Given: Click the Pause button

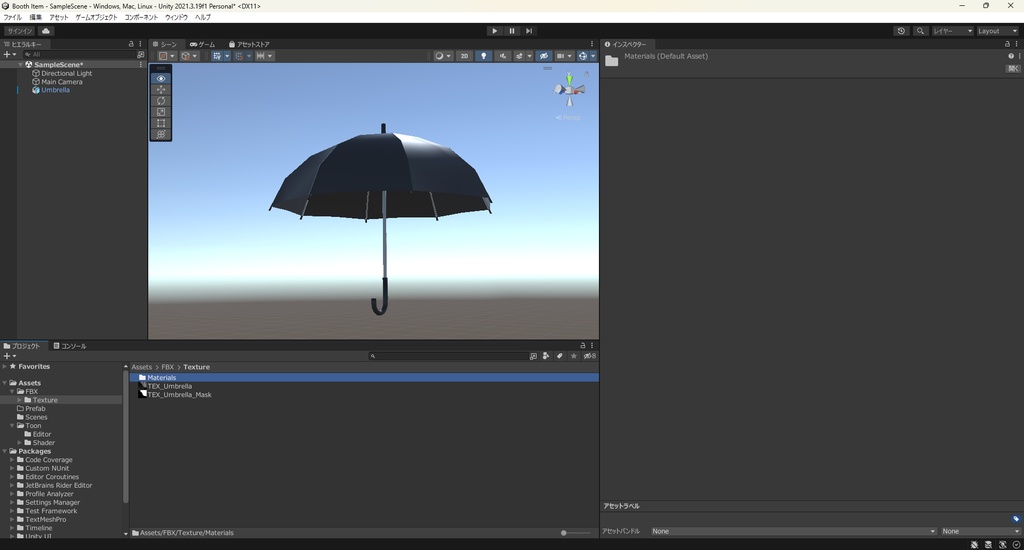Looking at the screenshot, I should point(512,31).
